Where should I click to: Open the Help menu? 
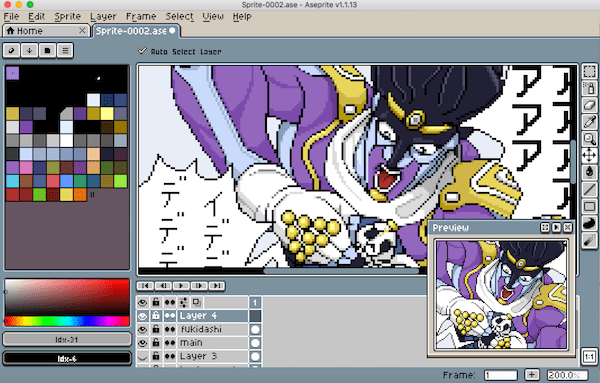point(242,16)
